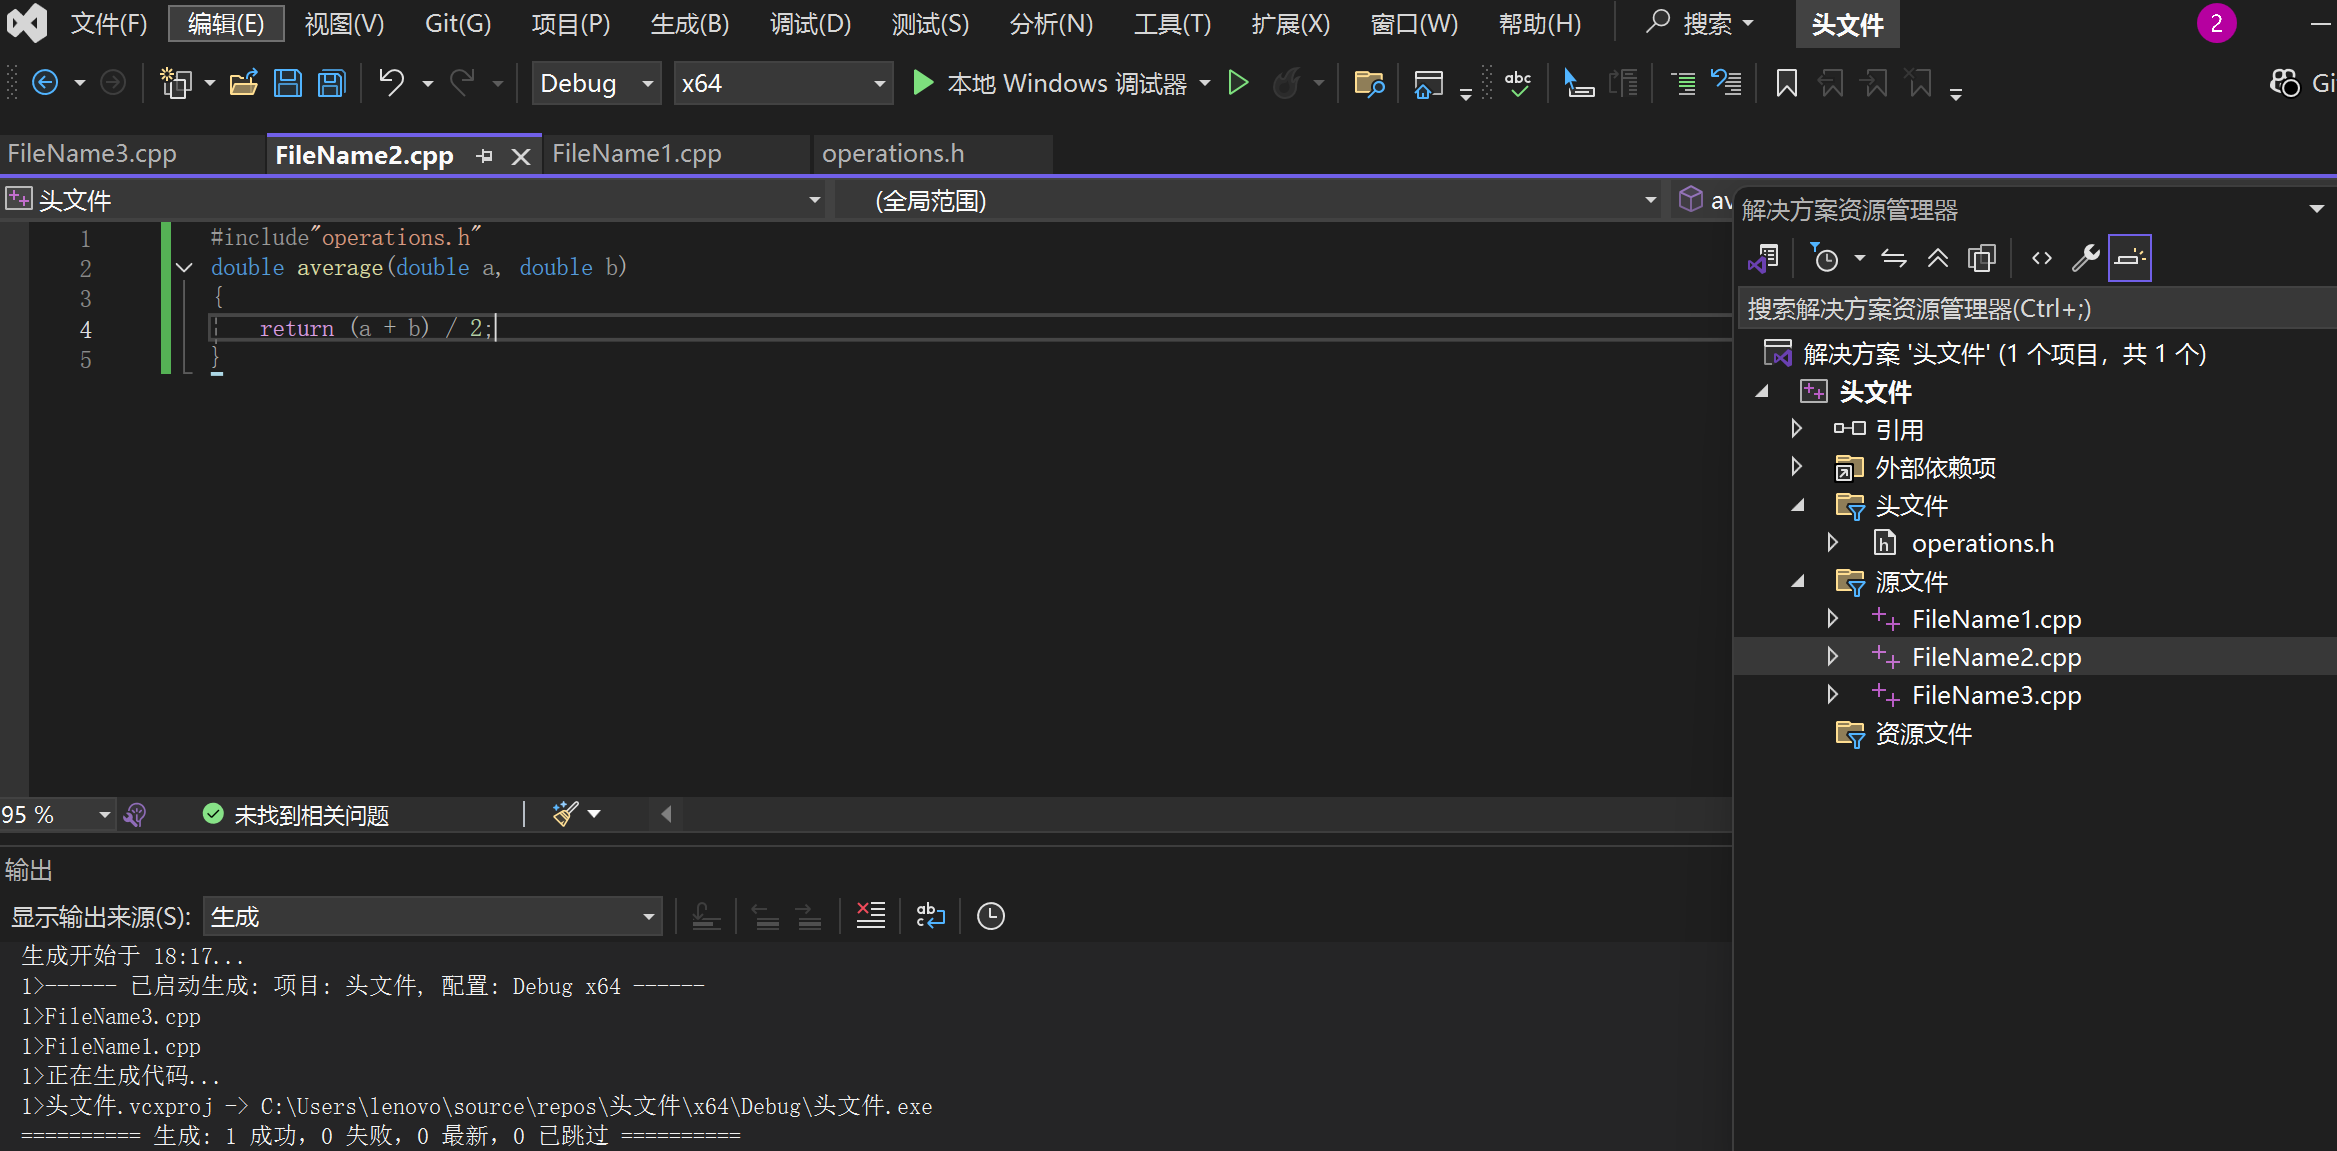The width and height of the screenshot is (2337, 1151).
Task: Click the Open File folder icon
Action: [x=243, y=83]
